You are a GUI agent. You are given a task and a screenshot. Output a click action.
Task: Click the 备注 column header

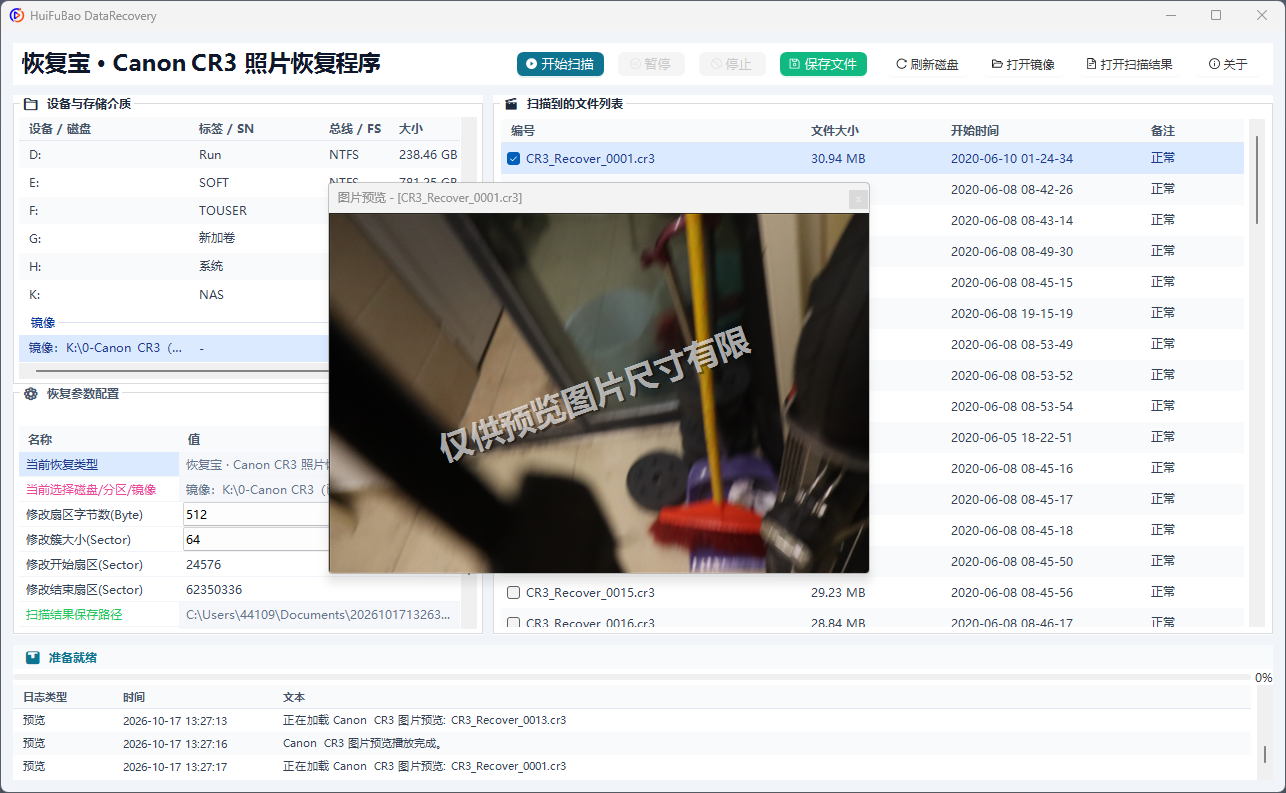[1163, 130]
